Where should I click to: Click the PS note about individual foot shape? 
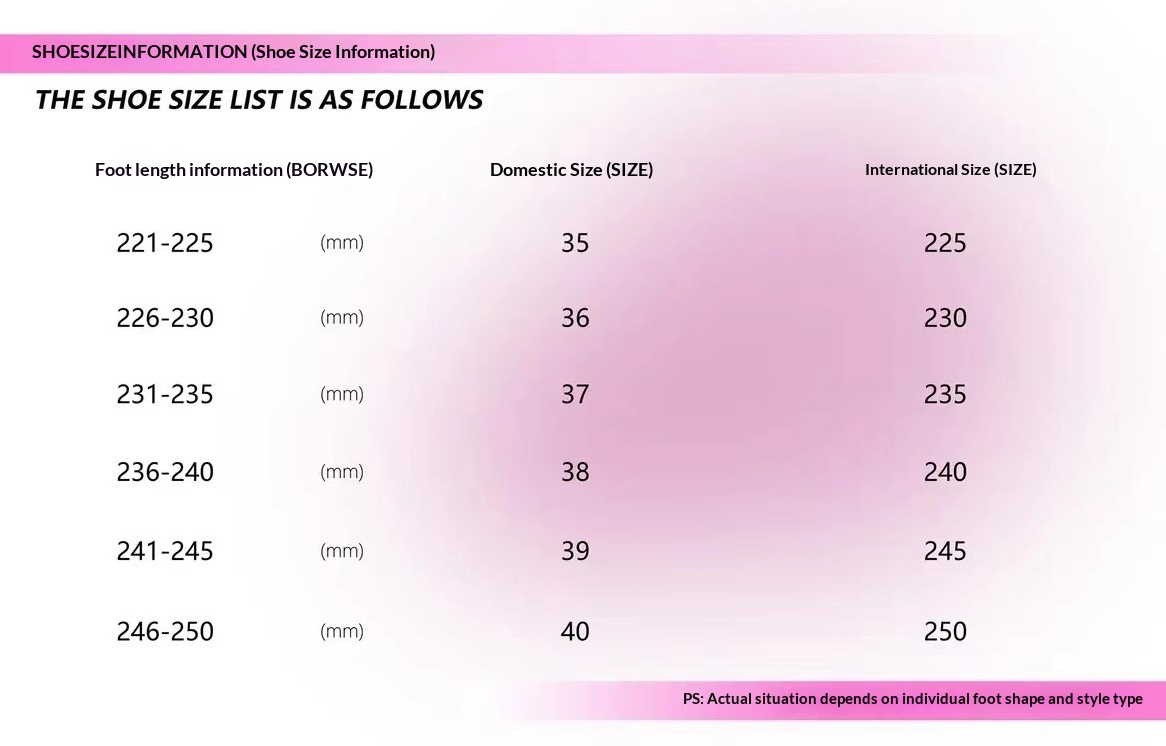click(912, 699)
